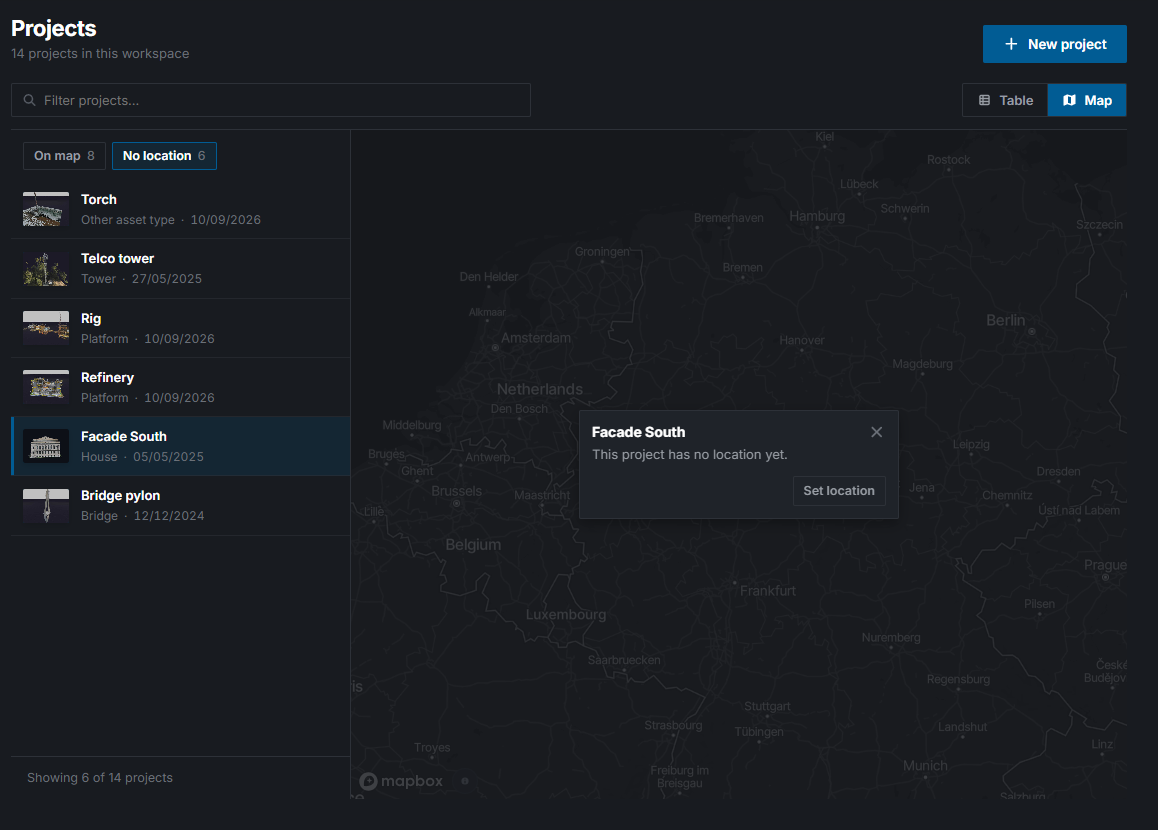
Task: Switch to Table view
Action: (x=1004, y=100)
